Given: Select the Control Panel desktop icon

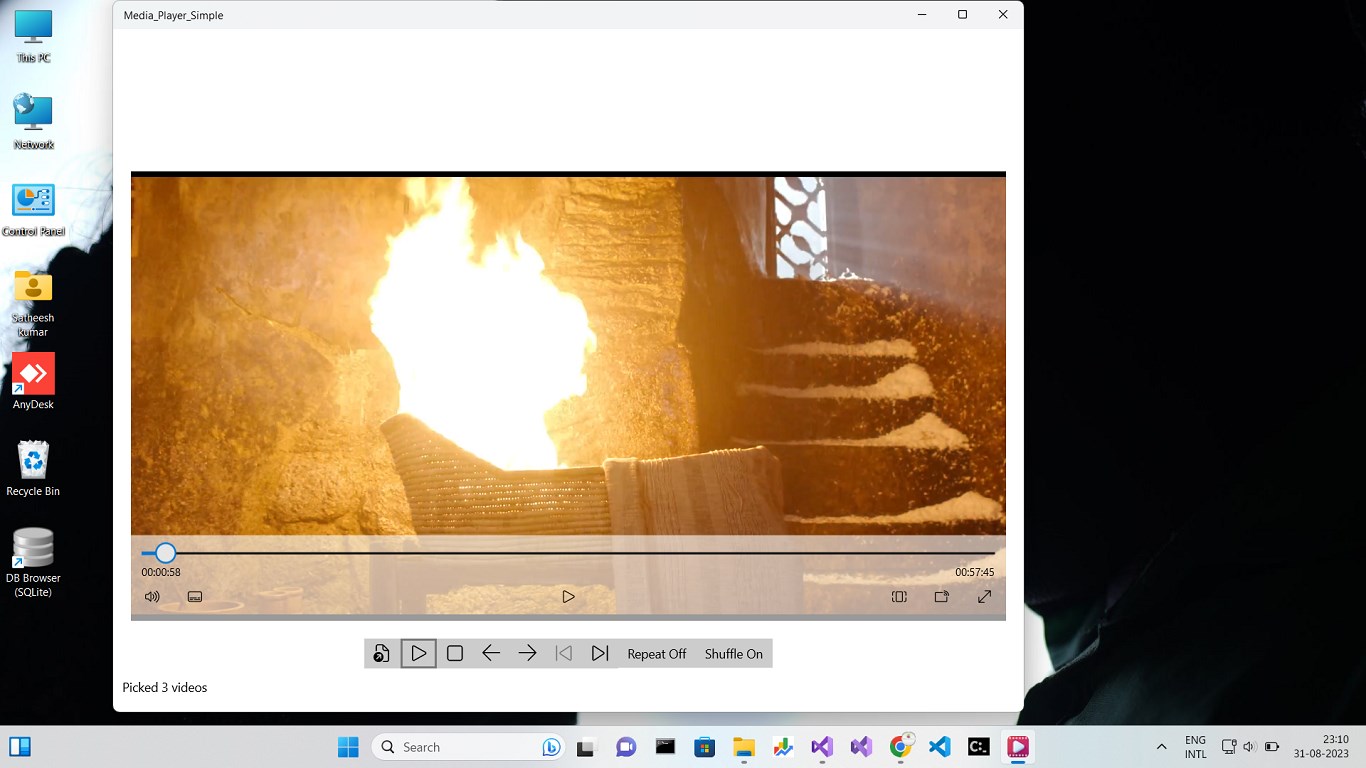Looking at the screenshot, I should pos(33,209).
